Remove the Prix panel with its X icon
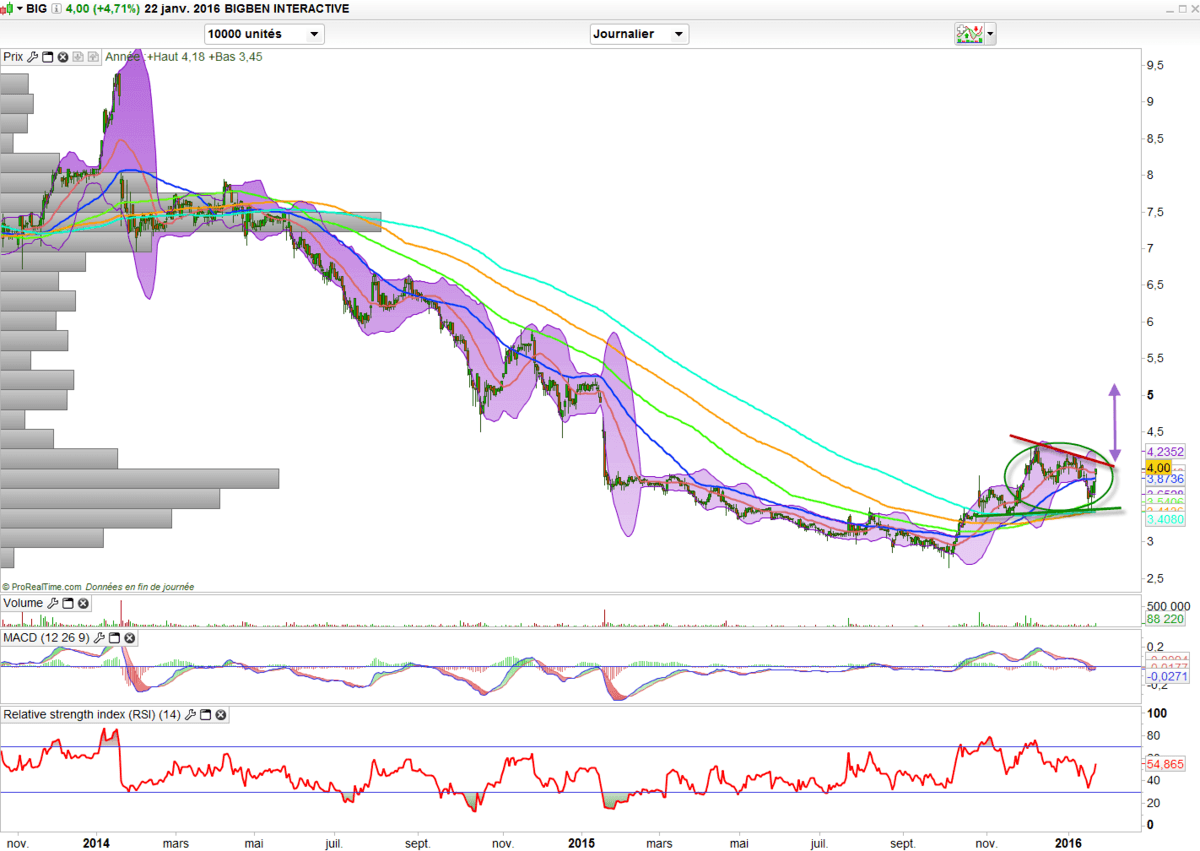Viewport: 1200px width, 851px height. point(63,57)
